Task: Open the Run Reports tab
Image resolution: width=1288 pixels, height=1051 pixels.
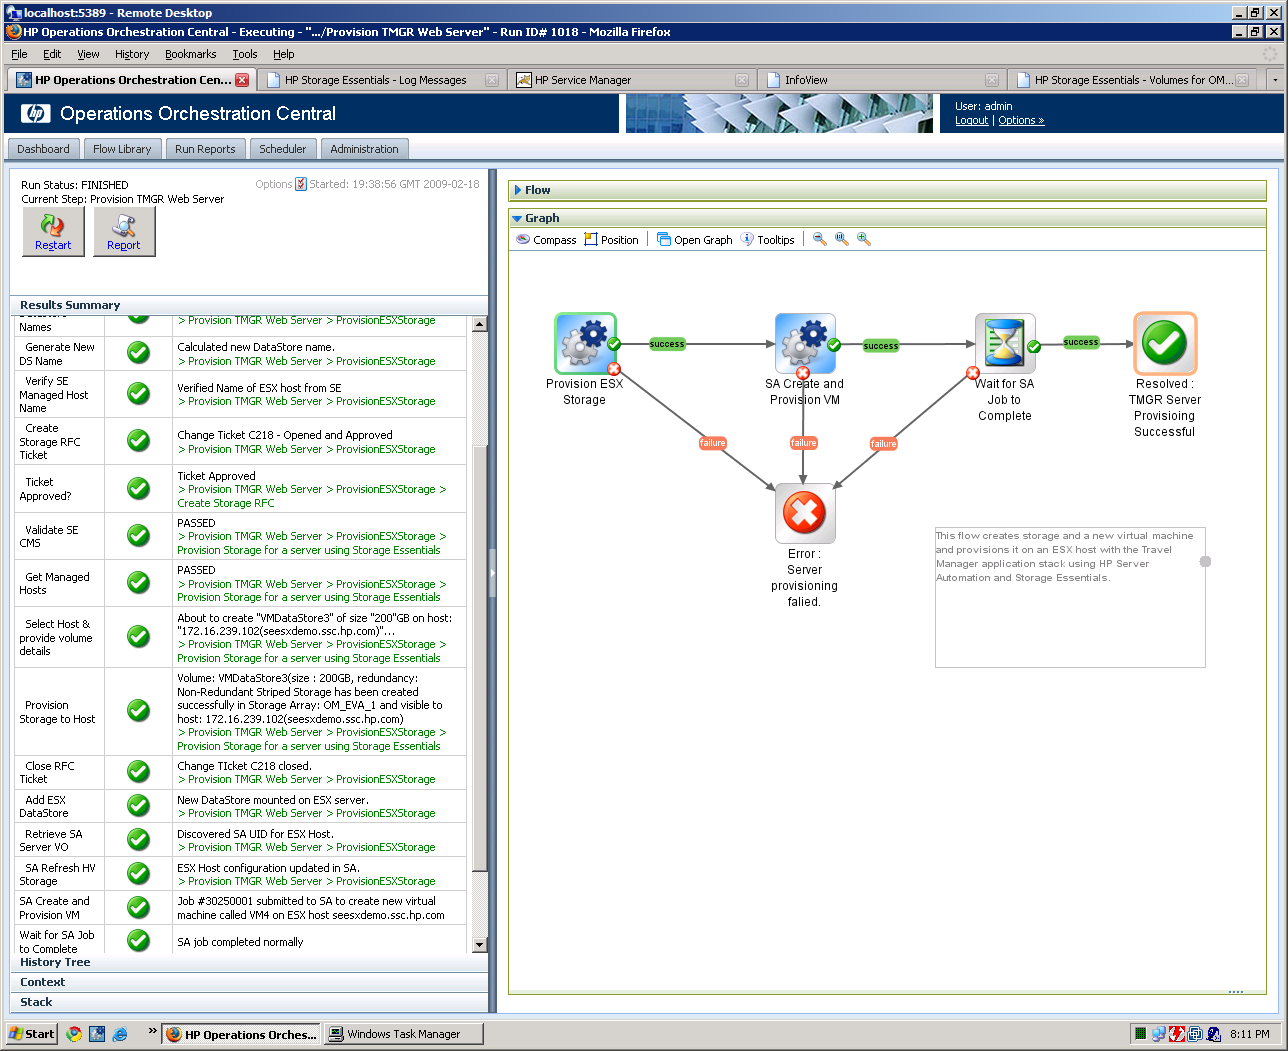Action: pyautogui.click(x=205, y=149)
